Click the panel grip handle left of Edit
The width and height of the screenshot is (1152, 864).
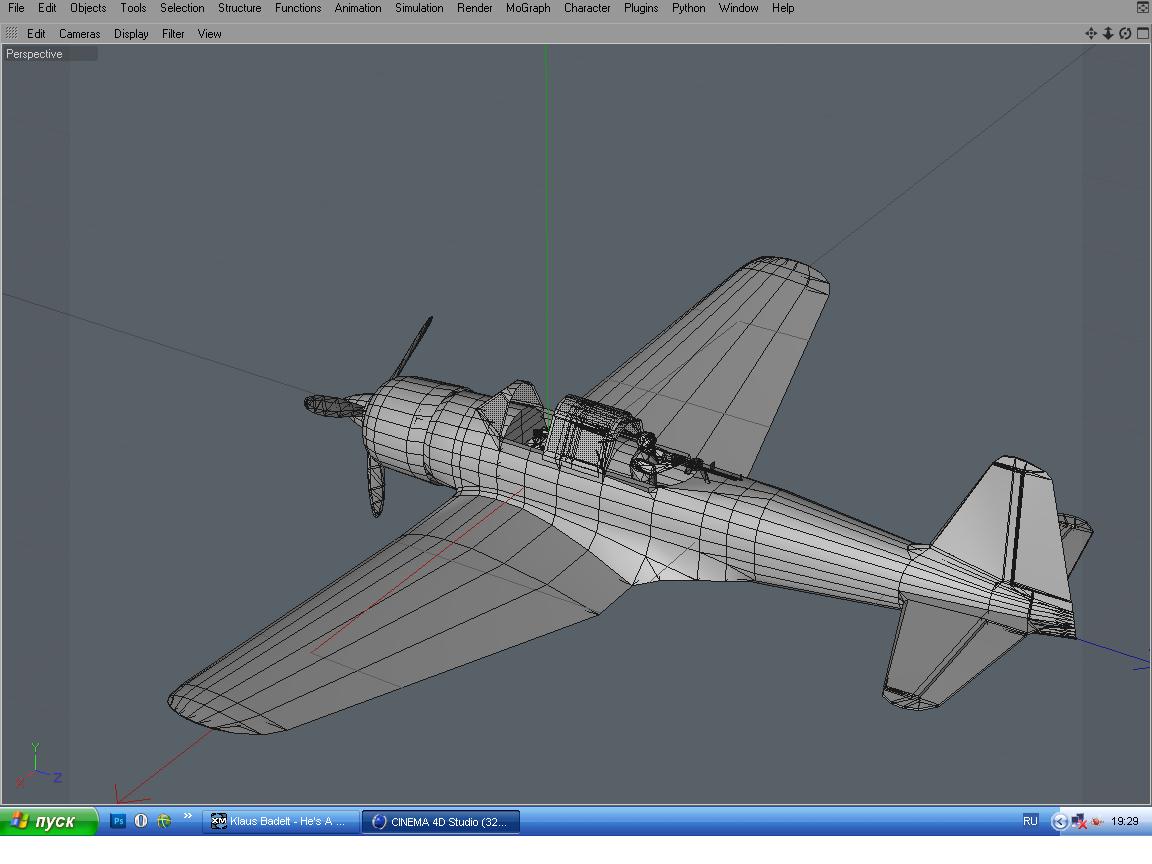click(11, 33)
